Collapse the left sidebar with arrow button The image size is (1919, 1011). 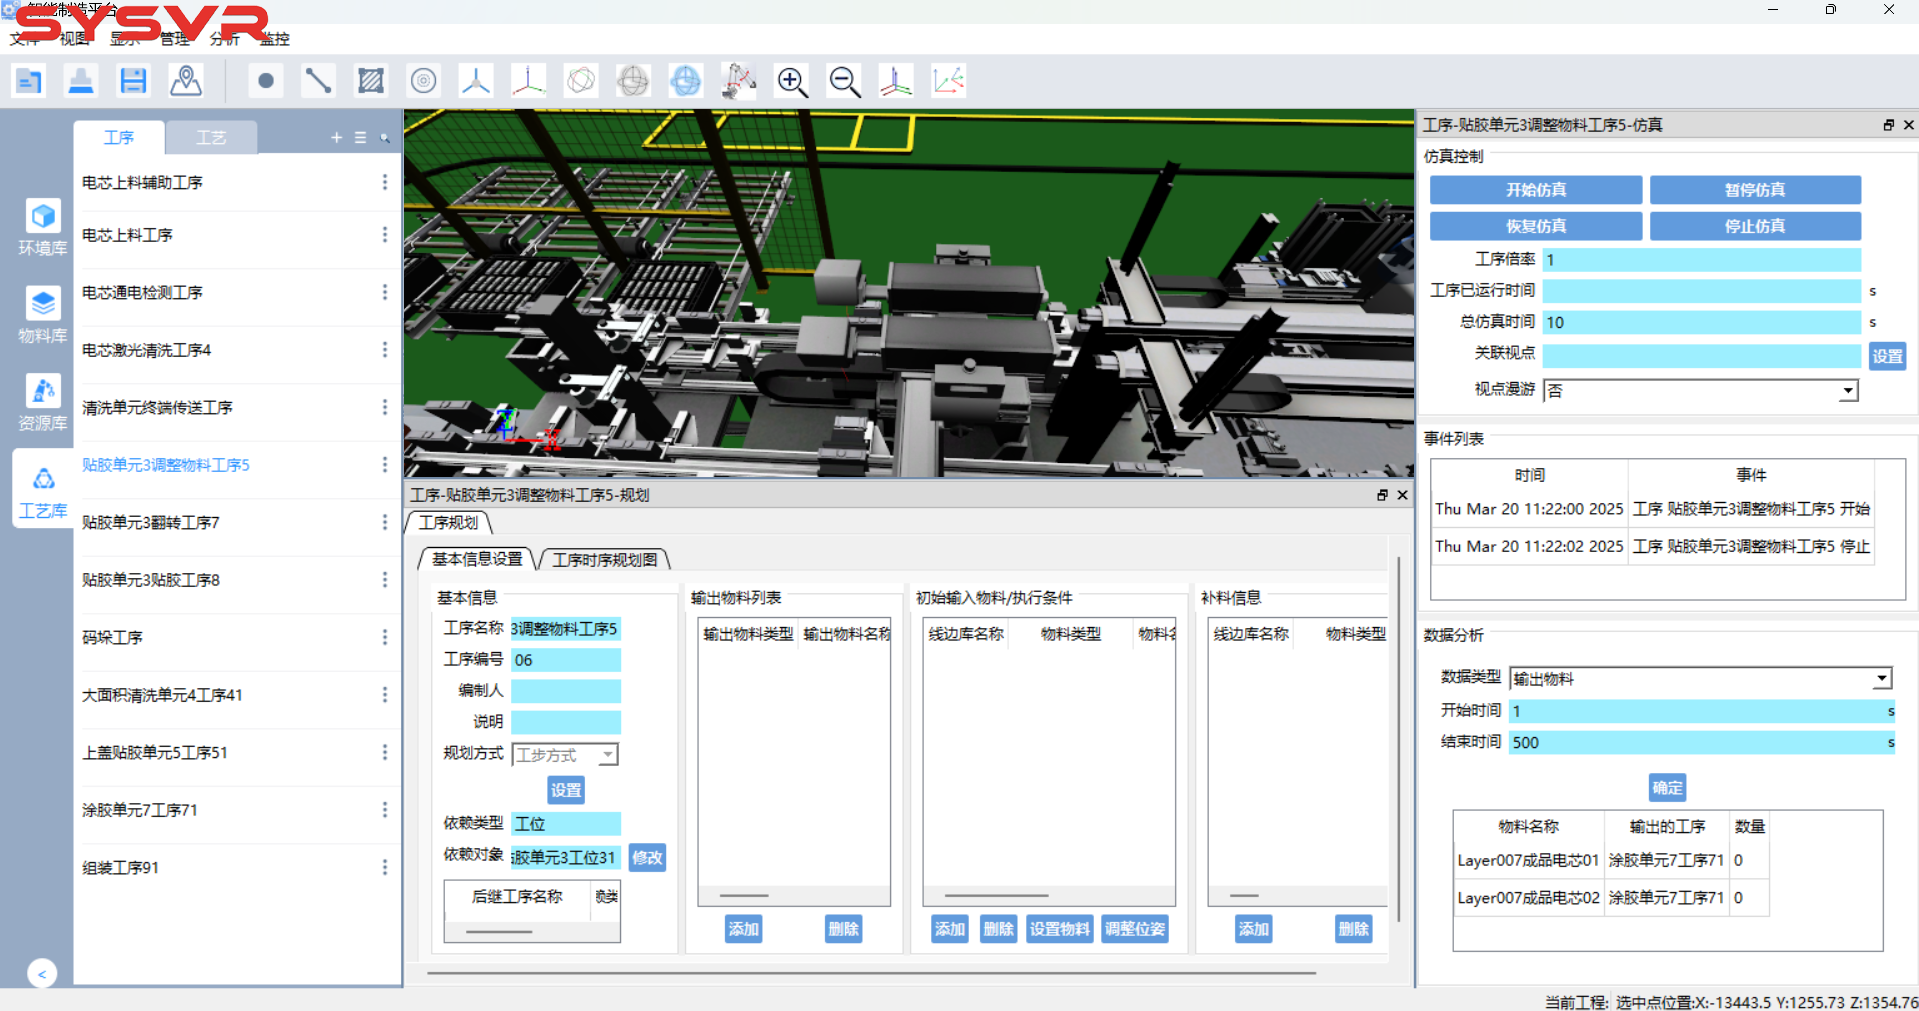coord(42,973)
